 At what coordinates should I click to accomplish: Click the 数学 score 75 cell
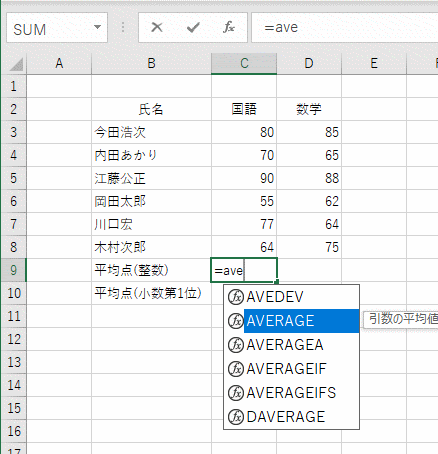coord(309,247)
